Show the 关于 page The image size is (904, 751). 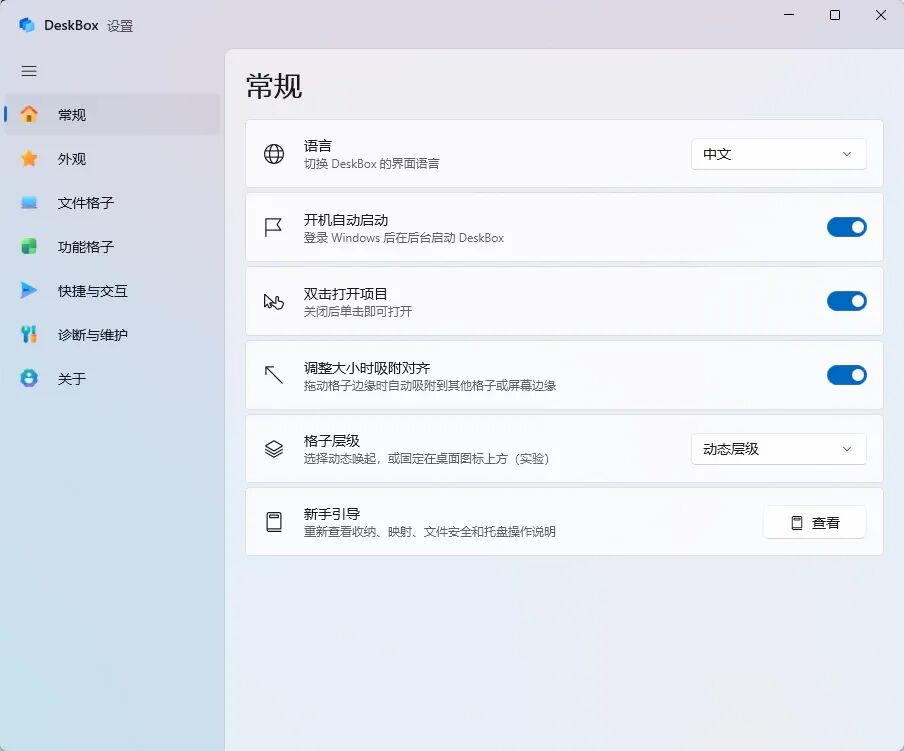(112, 378)
